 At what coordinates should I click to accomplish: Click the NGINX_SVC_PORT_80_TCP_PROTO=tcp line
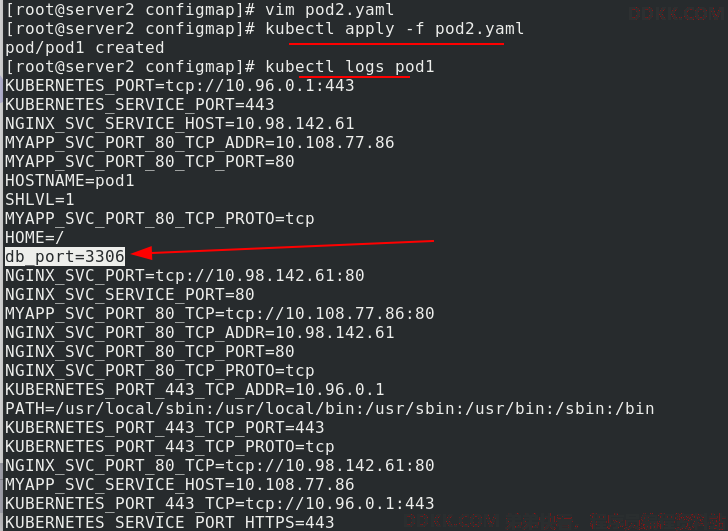click(x=160, y=371)
